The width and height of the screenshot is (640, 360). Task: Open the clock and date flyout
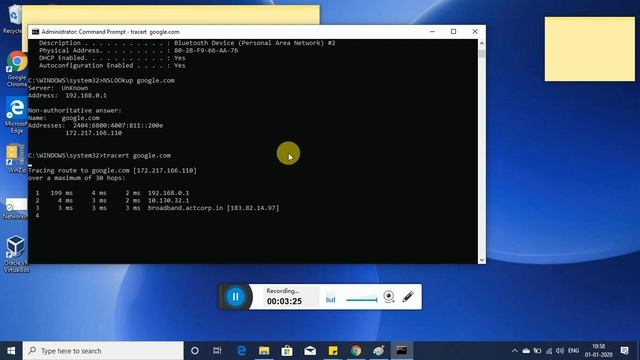point(598,351)
